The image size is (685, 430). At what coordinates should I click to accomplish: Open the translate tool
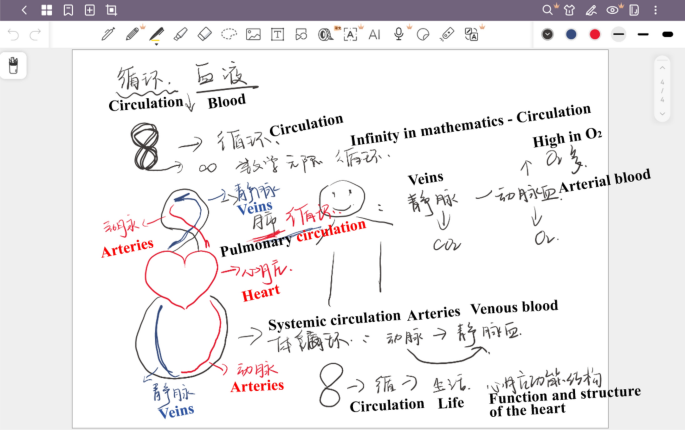471,35
